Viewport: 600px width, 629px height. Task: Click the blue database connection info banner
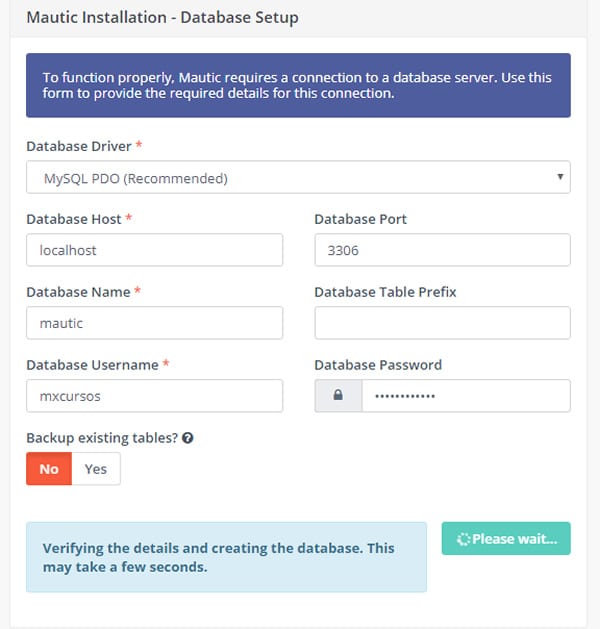tap(298, 85)
